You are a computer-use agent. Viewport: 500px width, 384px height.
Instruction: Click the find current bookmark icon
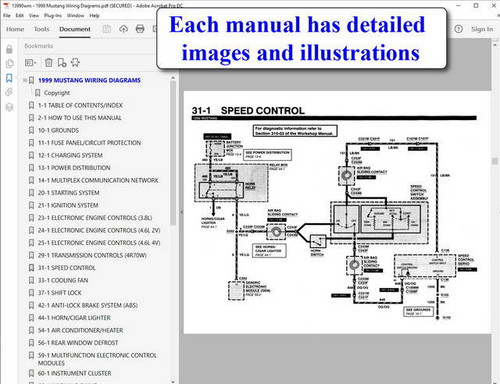pyautogui.click(x=75, y=62)
